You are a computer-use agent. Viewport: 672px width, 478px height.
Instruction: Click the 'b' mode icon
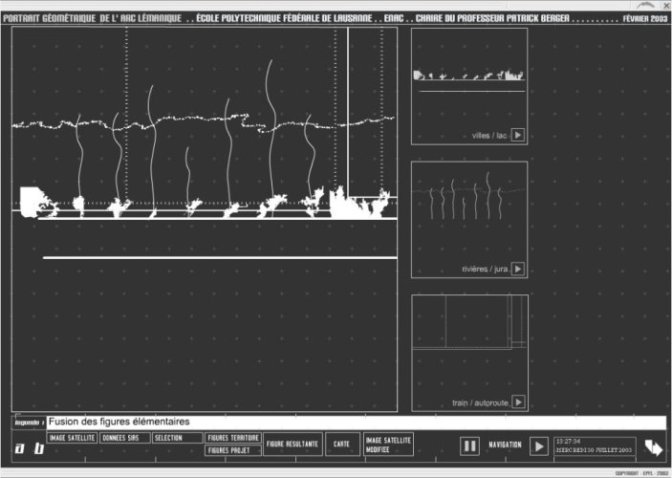[x=39, y=448]
